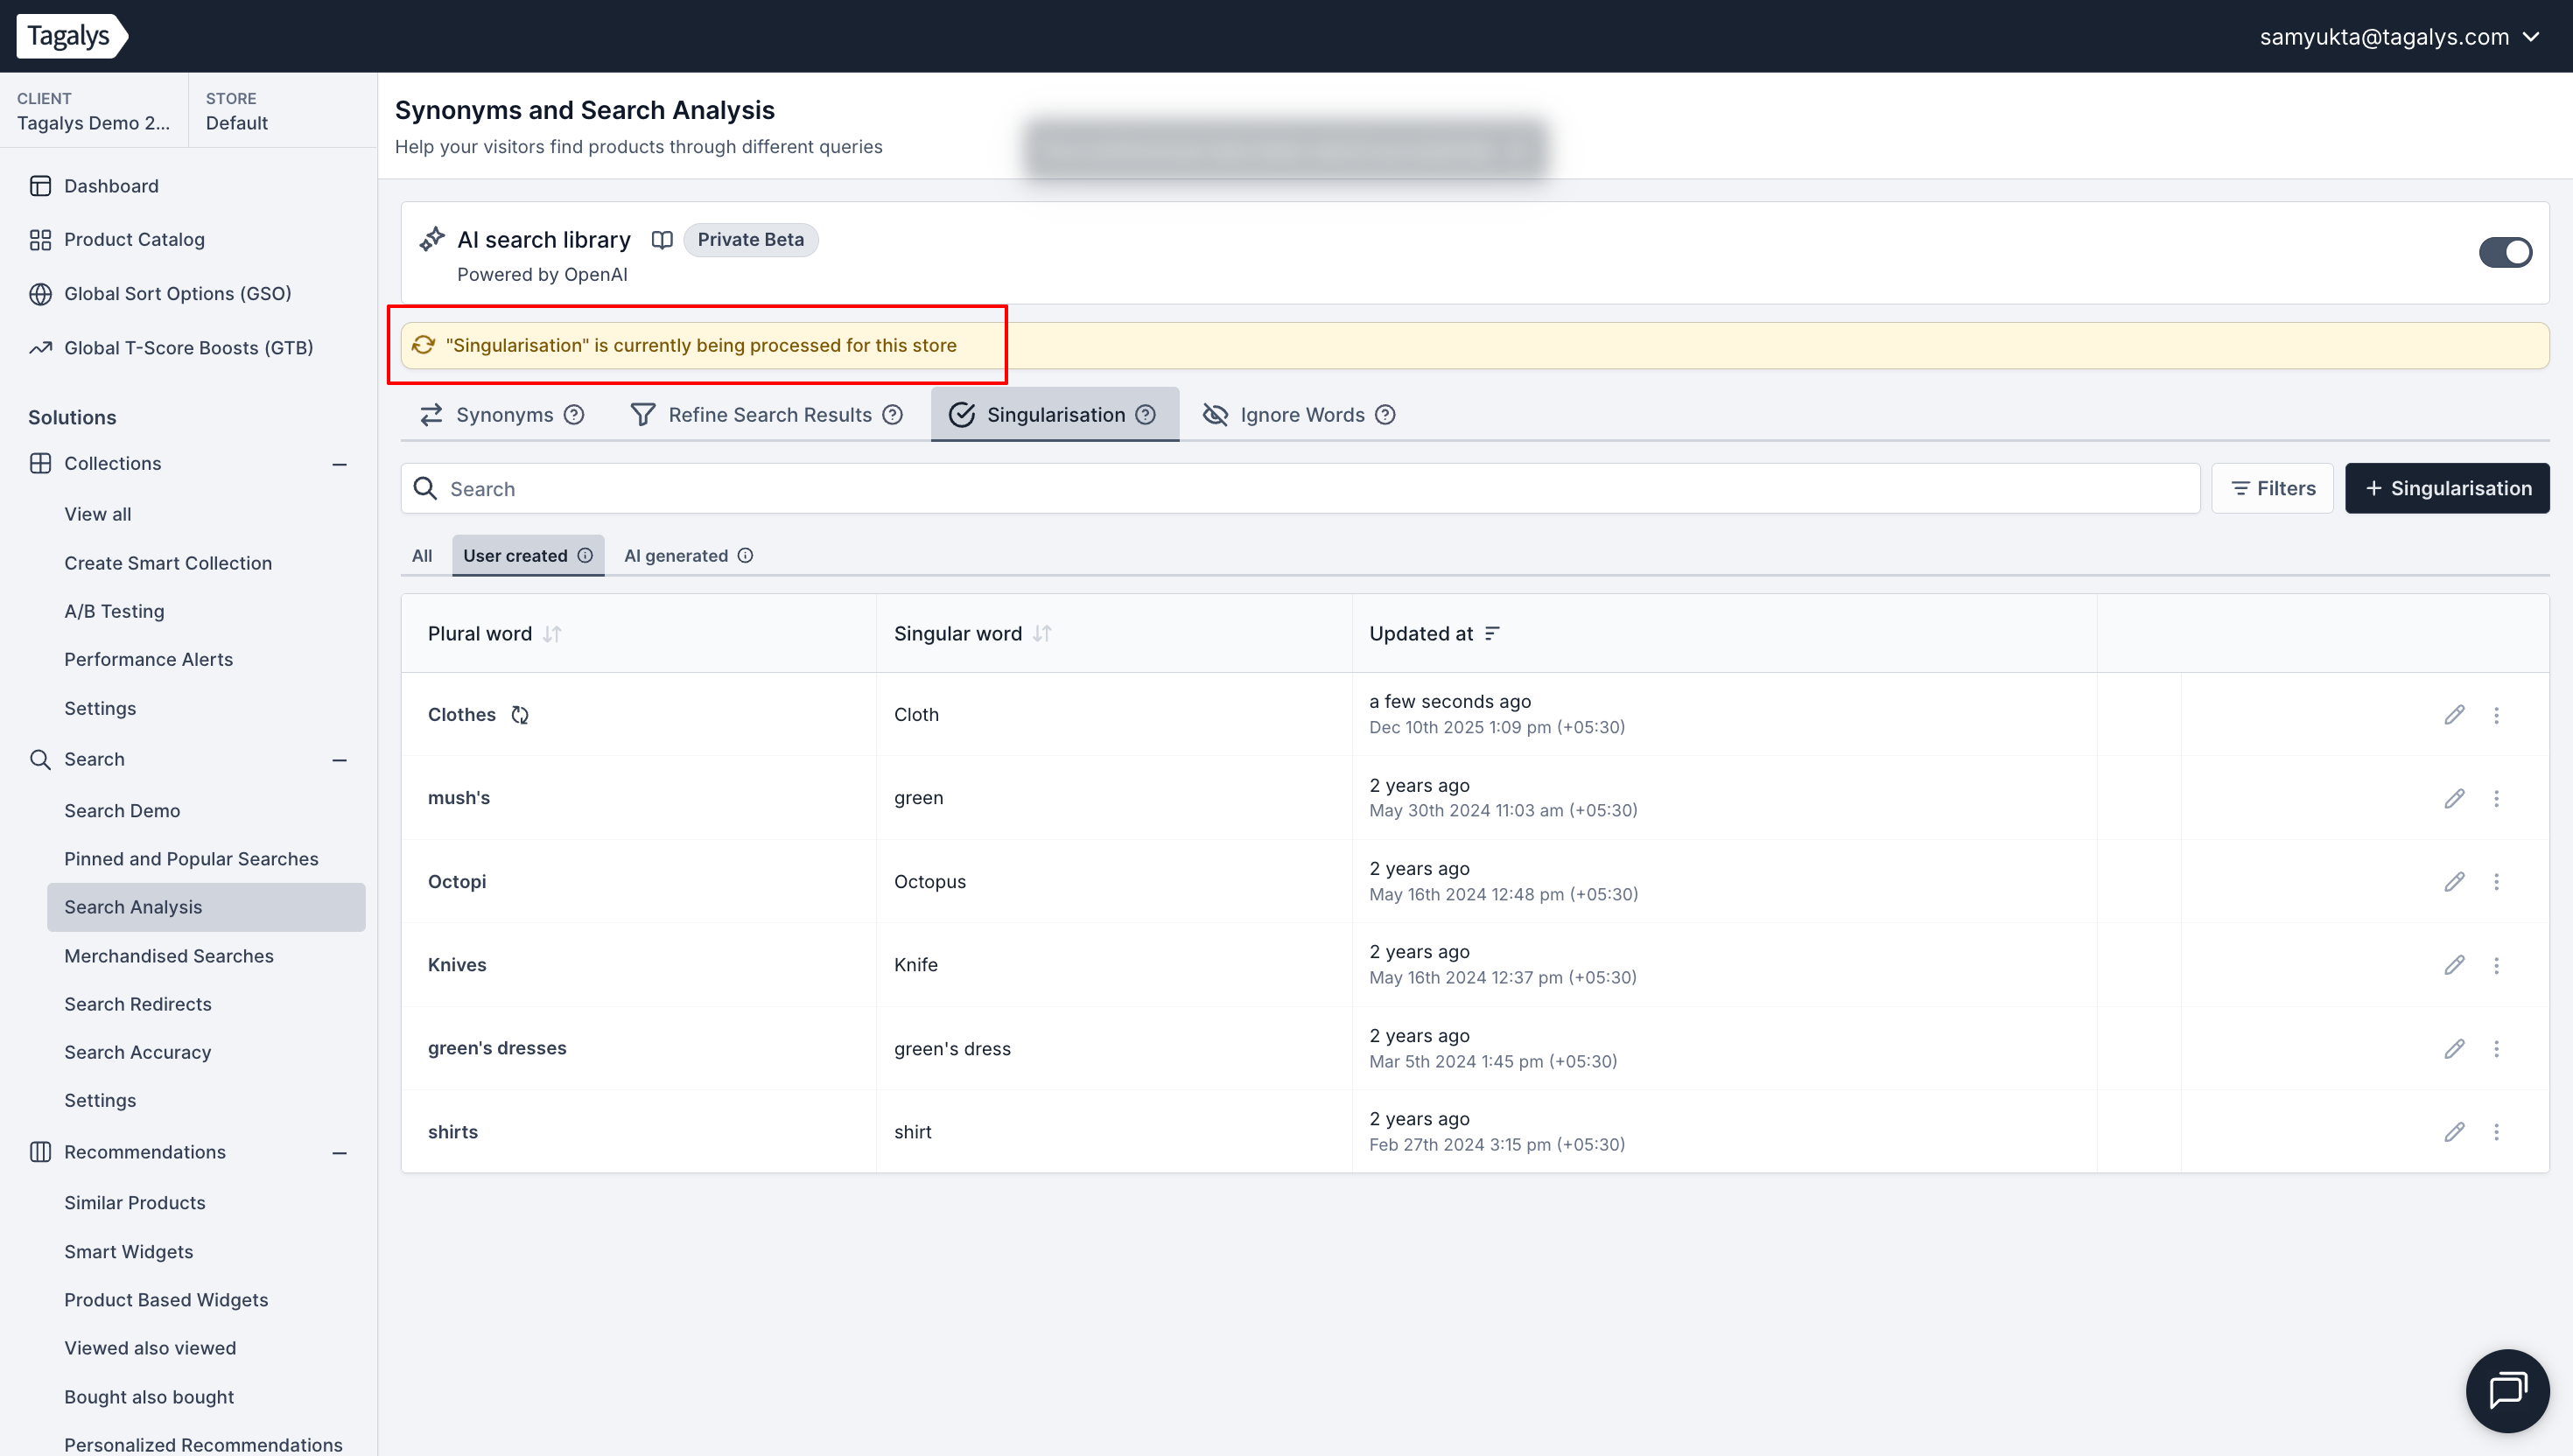Open three-dot menu for Knives row
Screen dimensions: 2573x1456
[x=2496, y=966]
